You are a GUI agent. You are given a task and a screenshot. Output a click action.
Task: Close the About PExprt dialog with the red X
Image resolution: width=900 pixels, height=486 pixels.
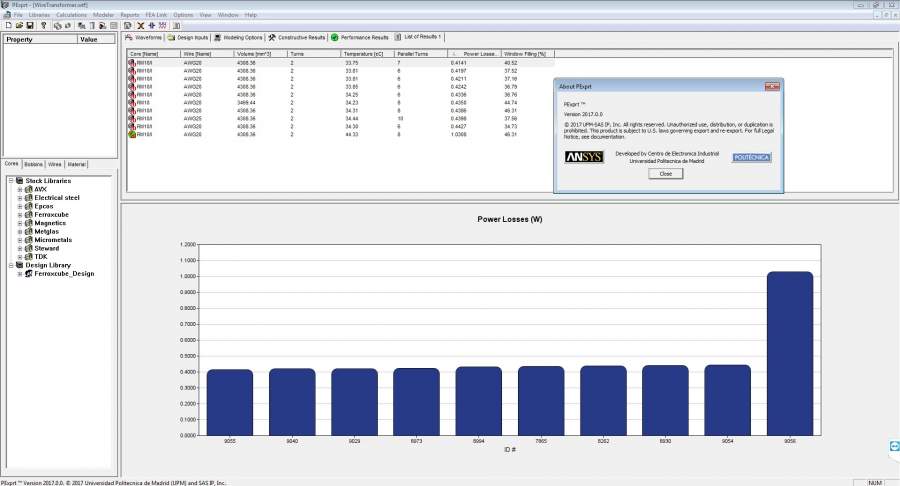pyautogui.click(x=772, y=87)
